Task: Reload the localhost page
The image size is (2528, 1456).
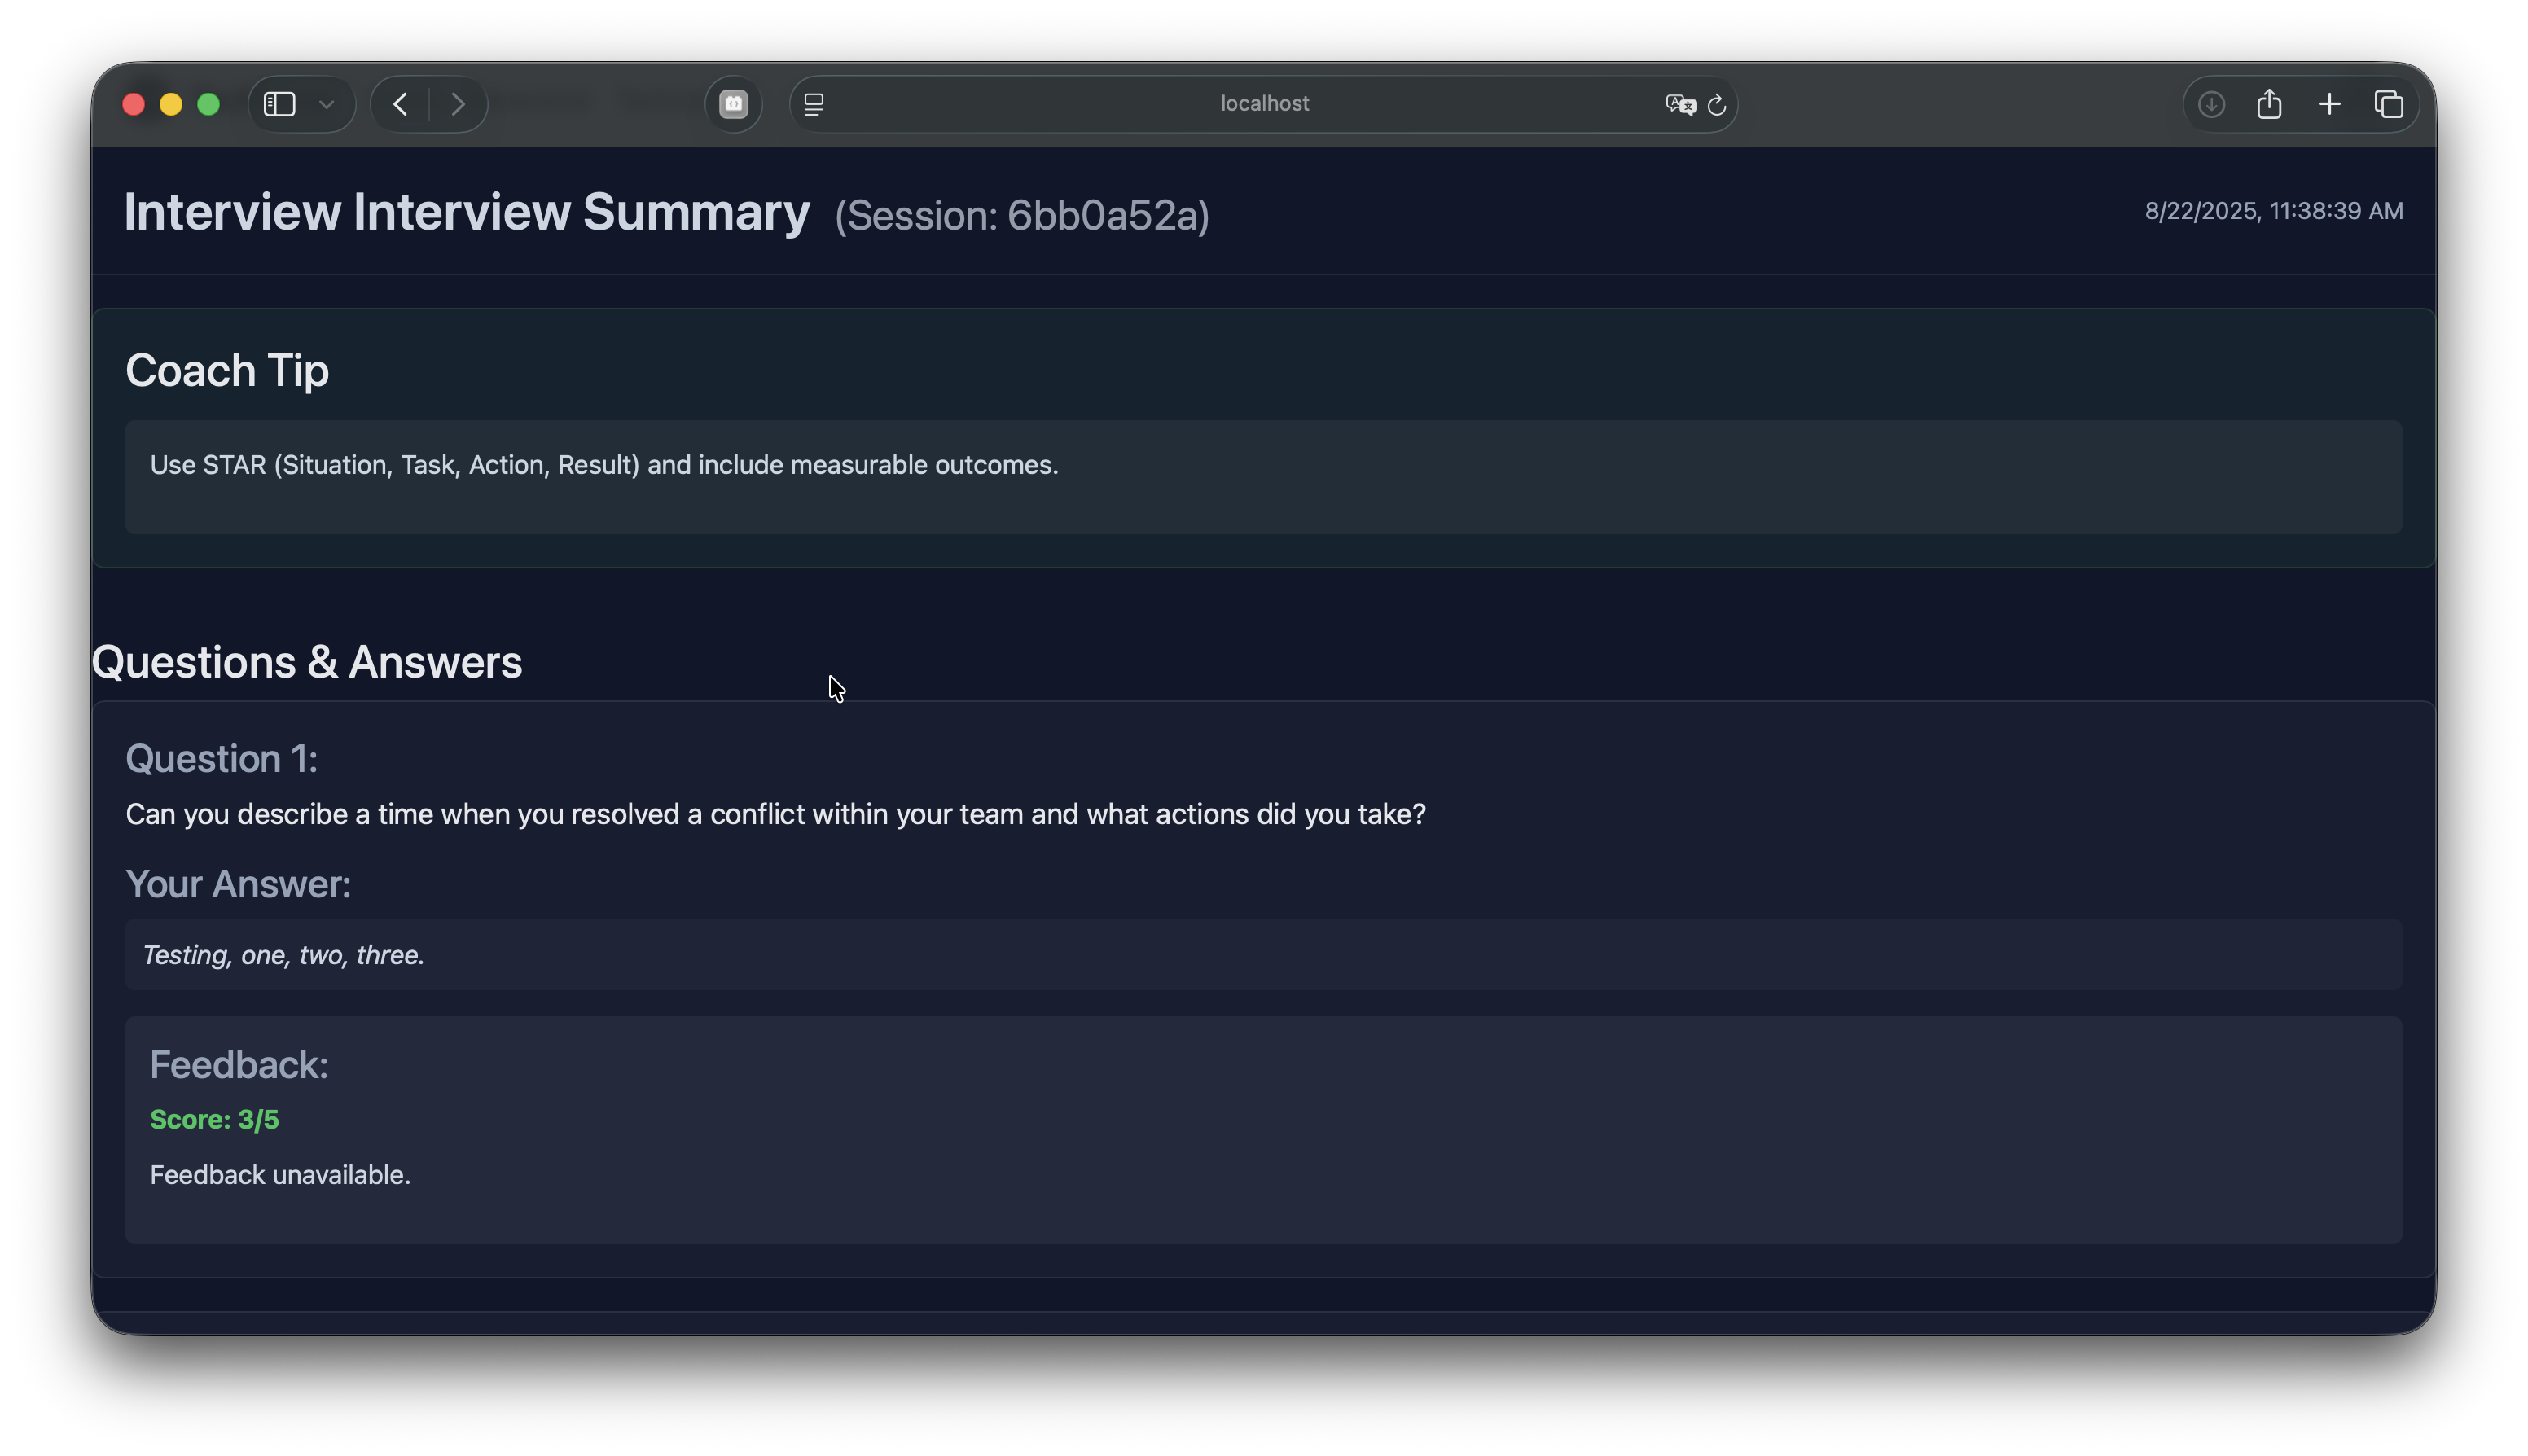Action: [1717, 104]
